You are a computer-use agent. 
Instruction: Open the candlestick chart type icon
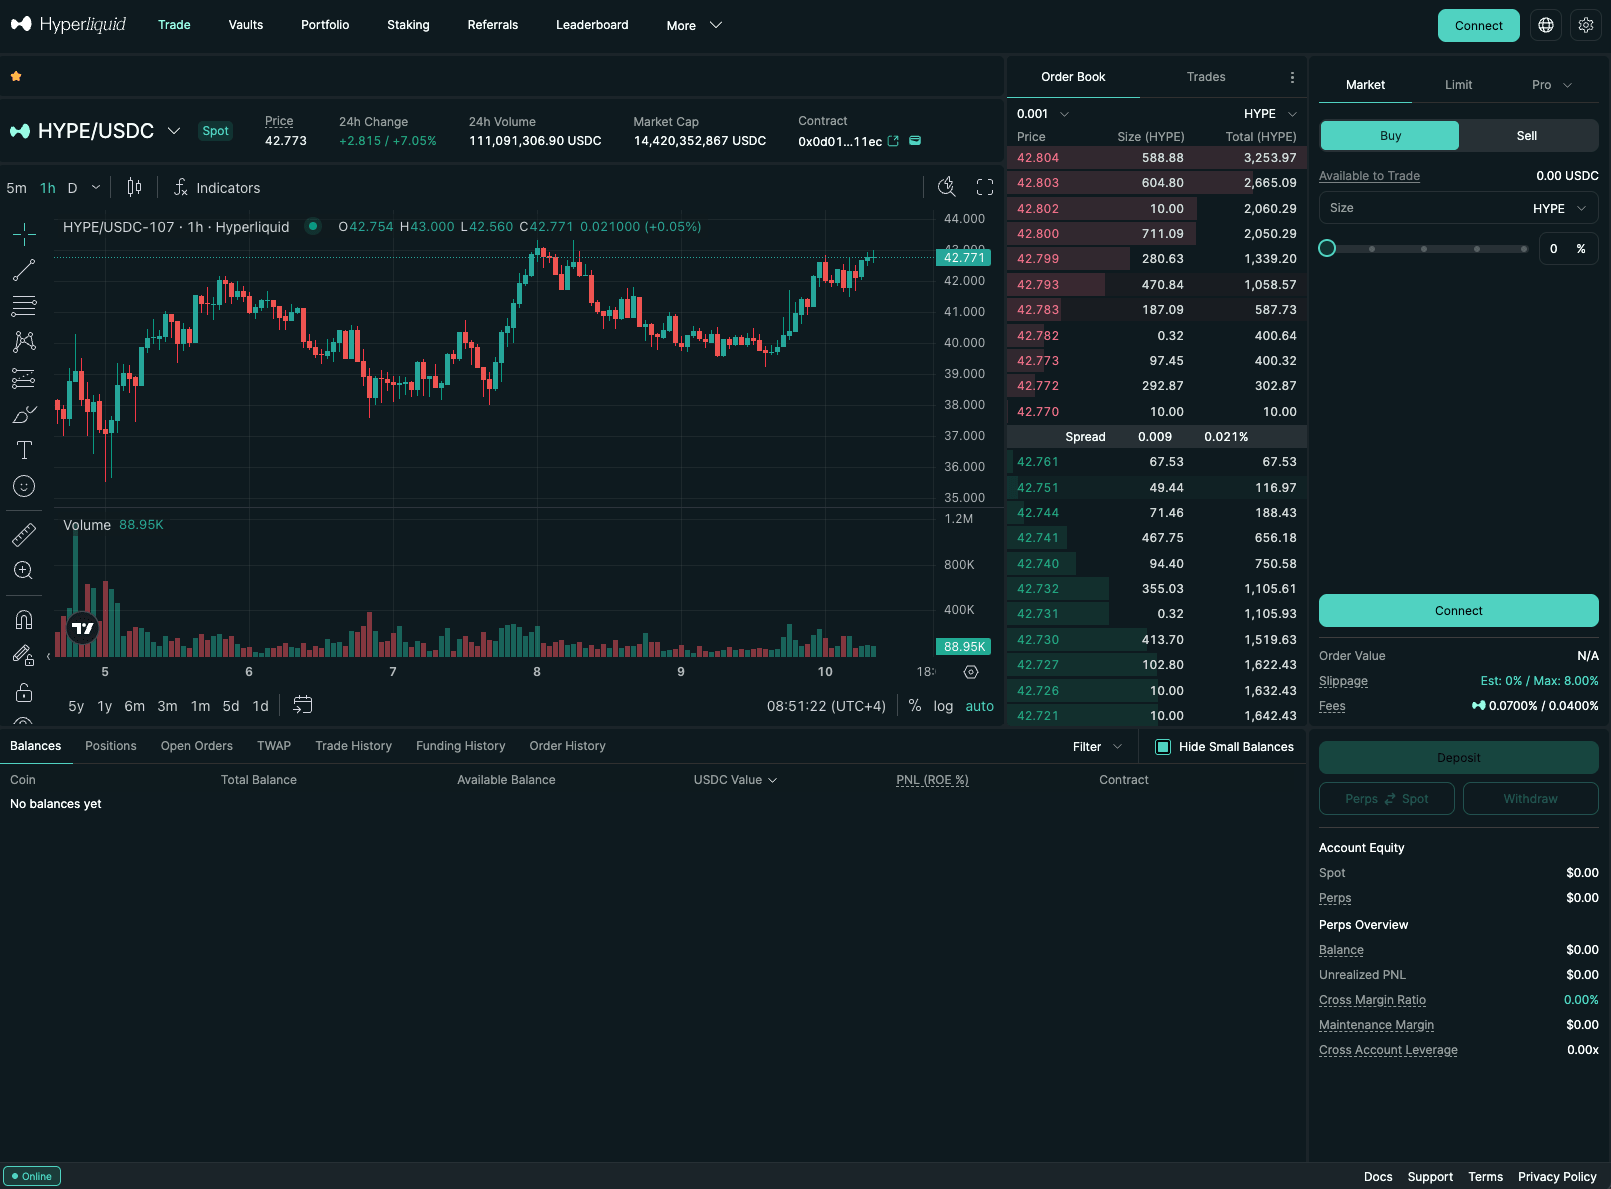(134, 187)
